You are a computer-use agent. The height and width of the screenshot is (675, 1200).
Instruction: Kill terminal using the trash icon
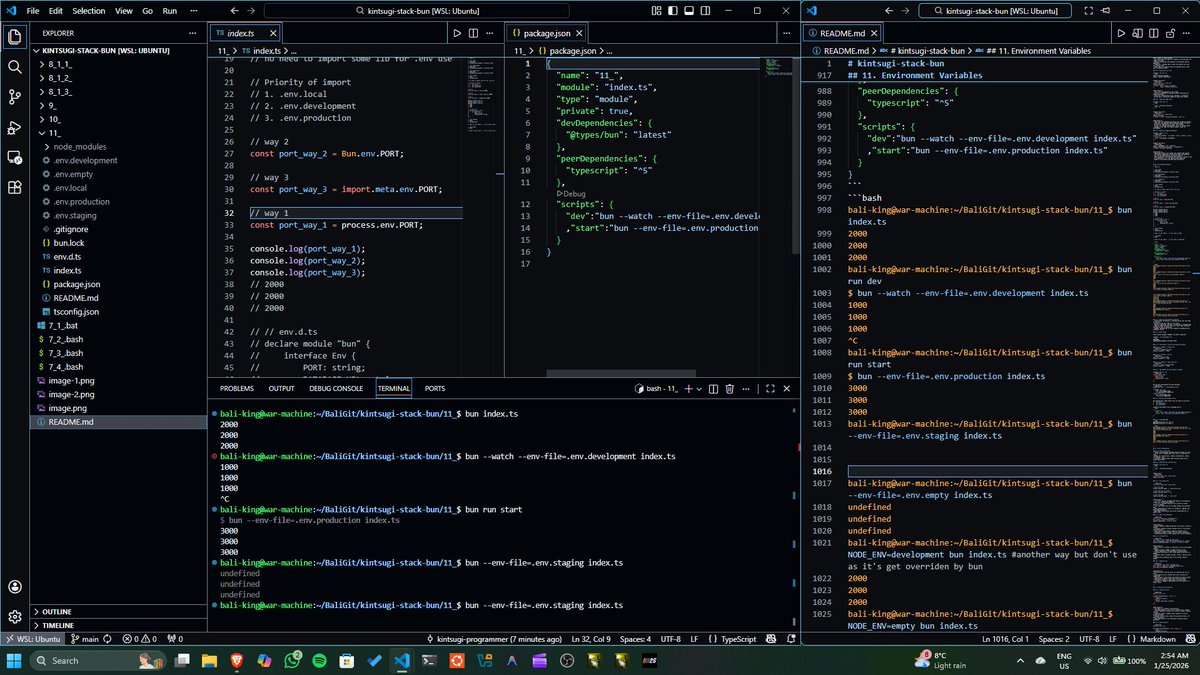point(729,388)
